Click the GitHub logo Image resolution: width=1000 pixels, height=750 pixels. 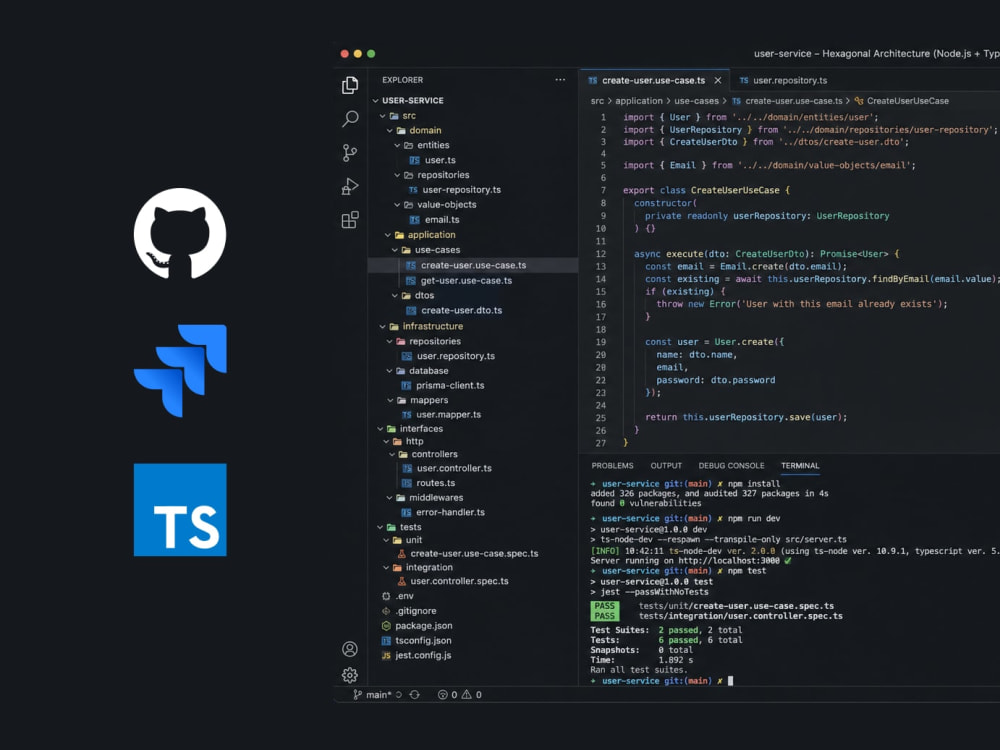180,233
